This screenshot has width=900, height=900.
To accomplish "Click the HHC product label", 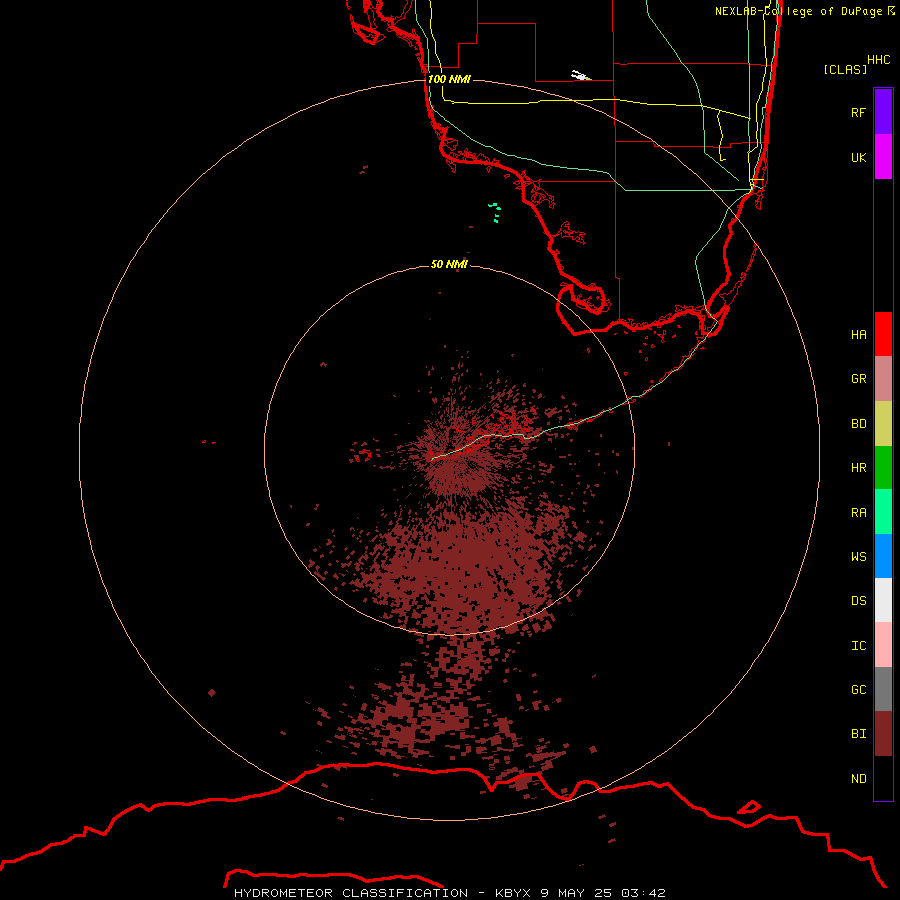I will 878,60.
